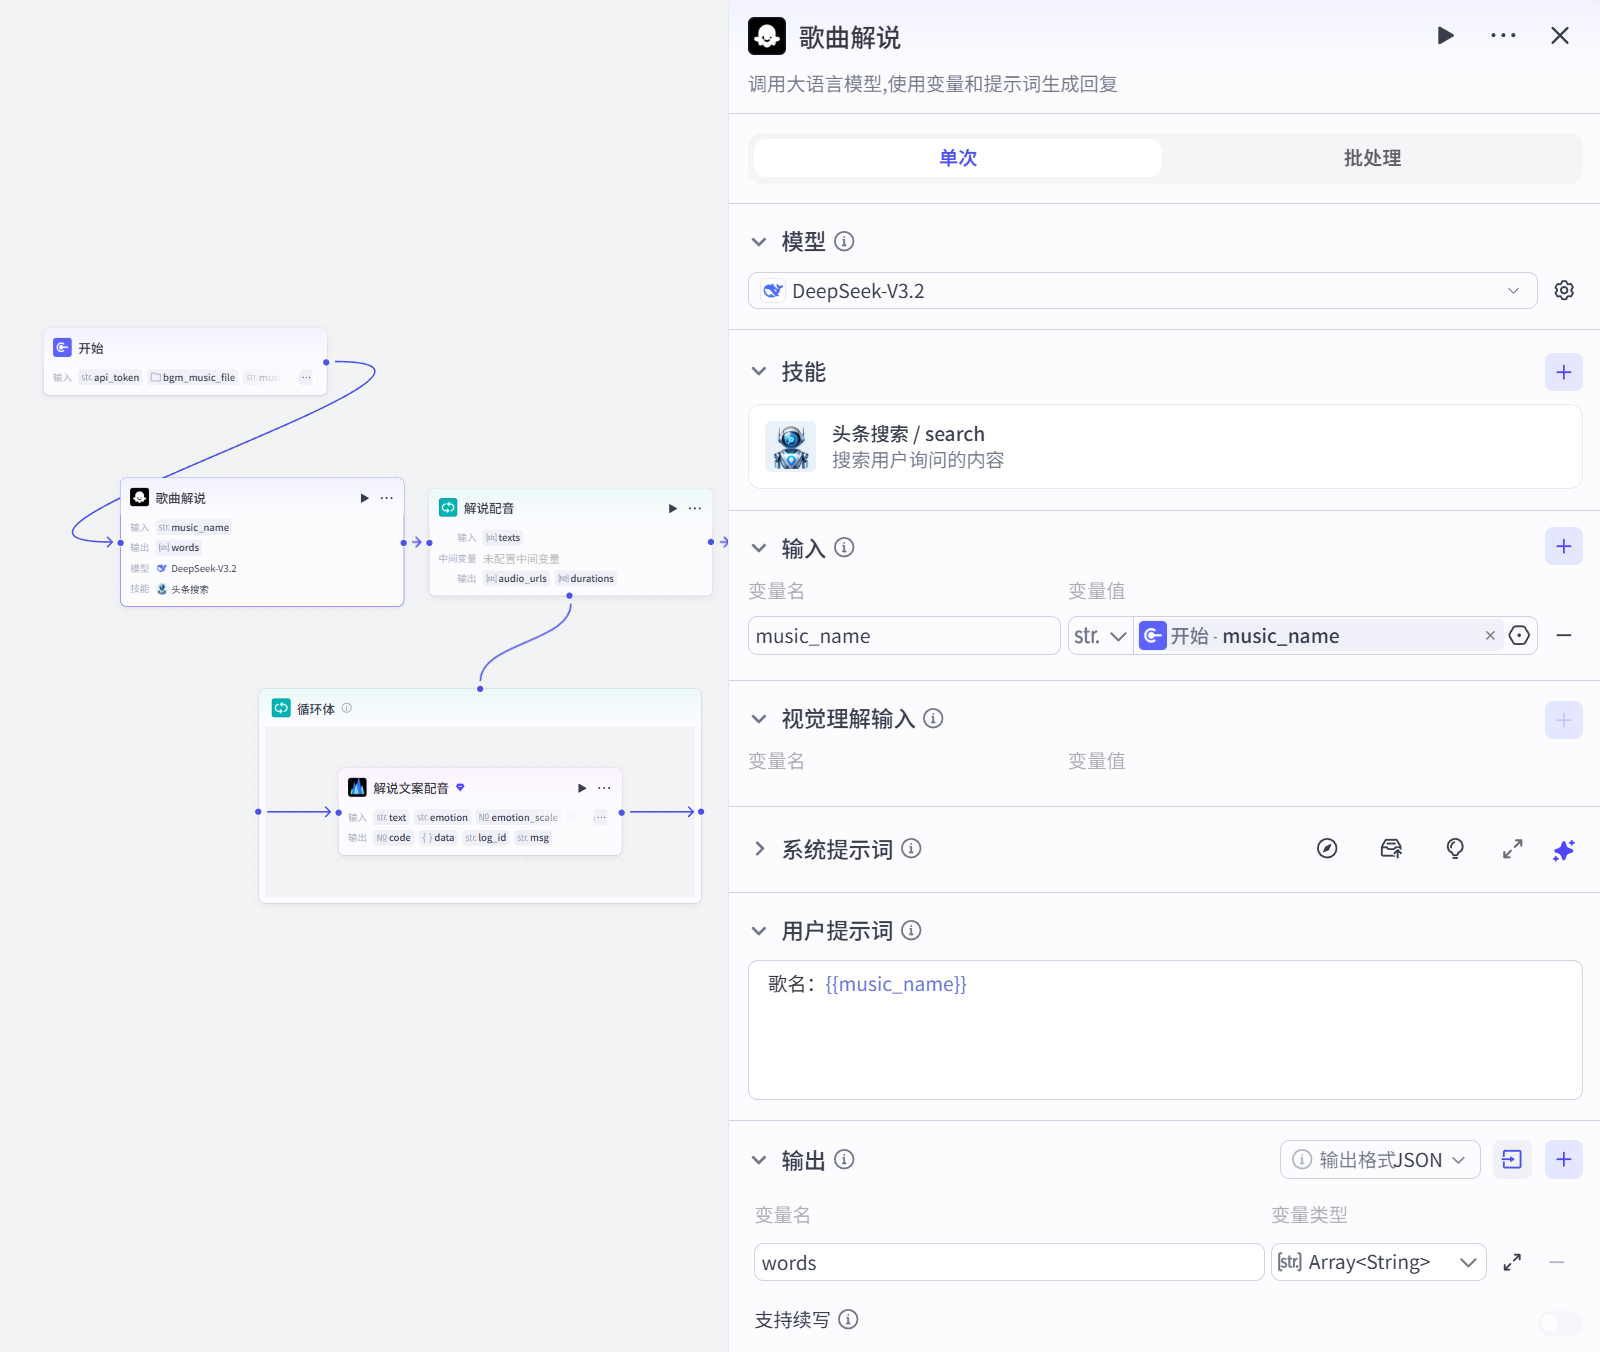The image size is (1600, 1352).
Task: Click inside the 用户提示词 text area
Action: [1165, 1030]
